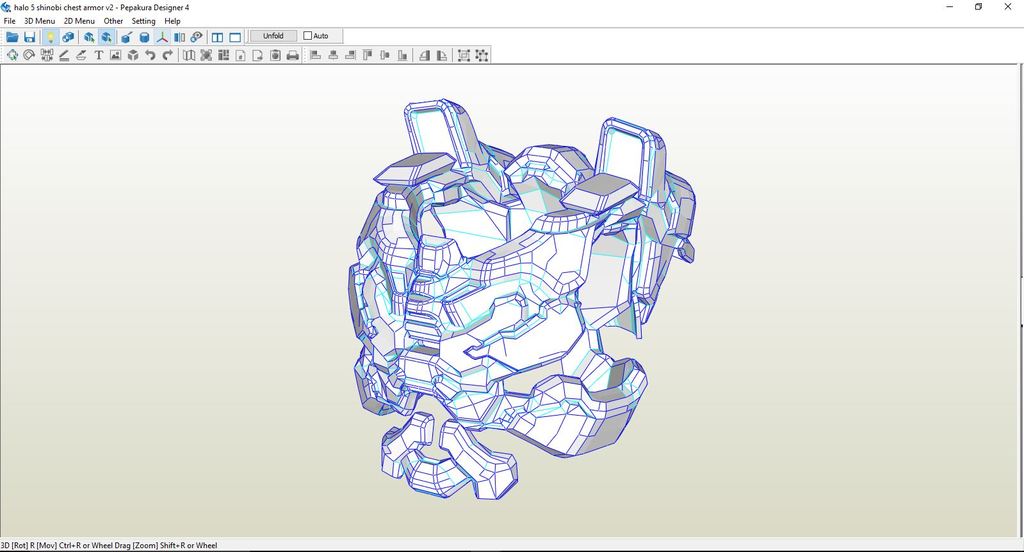Minimize the Pepakura Designer window
Screen dimensions: 1024x552
950,7
